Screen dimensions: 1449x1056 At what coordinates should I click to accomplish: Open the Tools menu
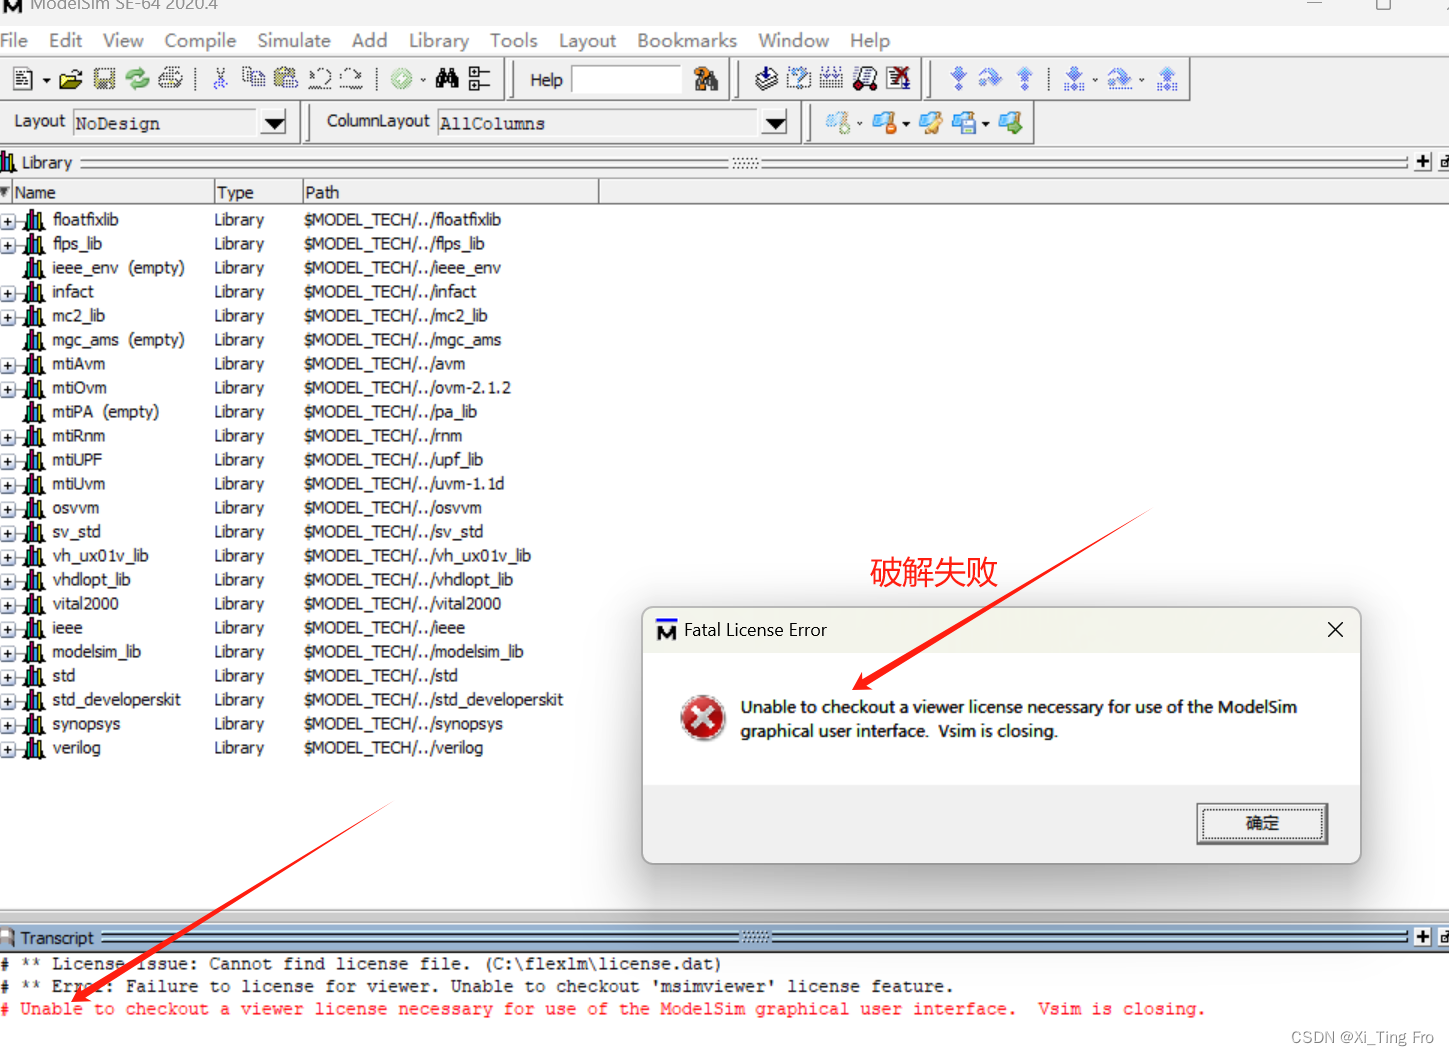(514, 41)
